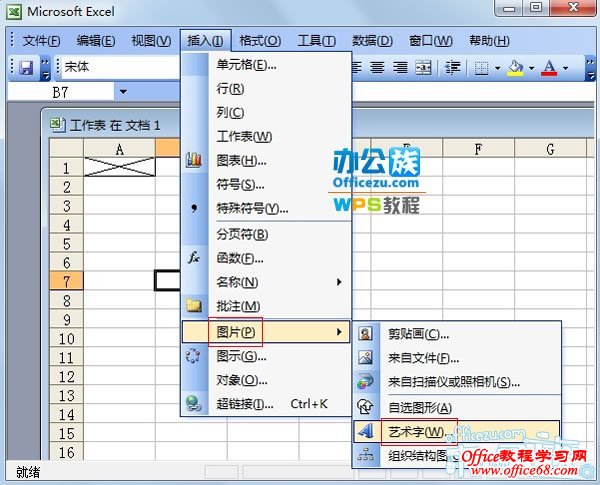Select column G header
This screenshot has height=485, width=600.
coord(550,149)
